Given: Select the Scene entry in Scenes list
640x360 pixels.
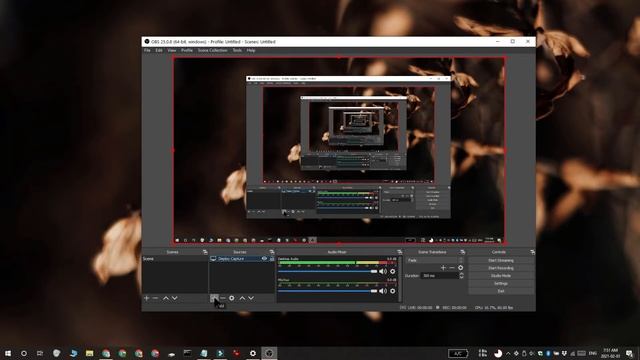Looking at the screenshot, I should coord(175,259).
